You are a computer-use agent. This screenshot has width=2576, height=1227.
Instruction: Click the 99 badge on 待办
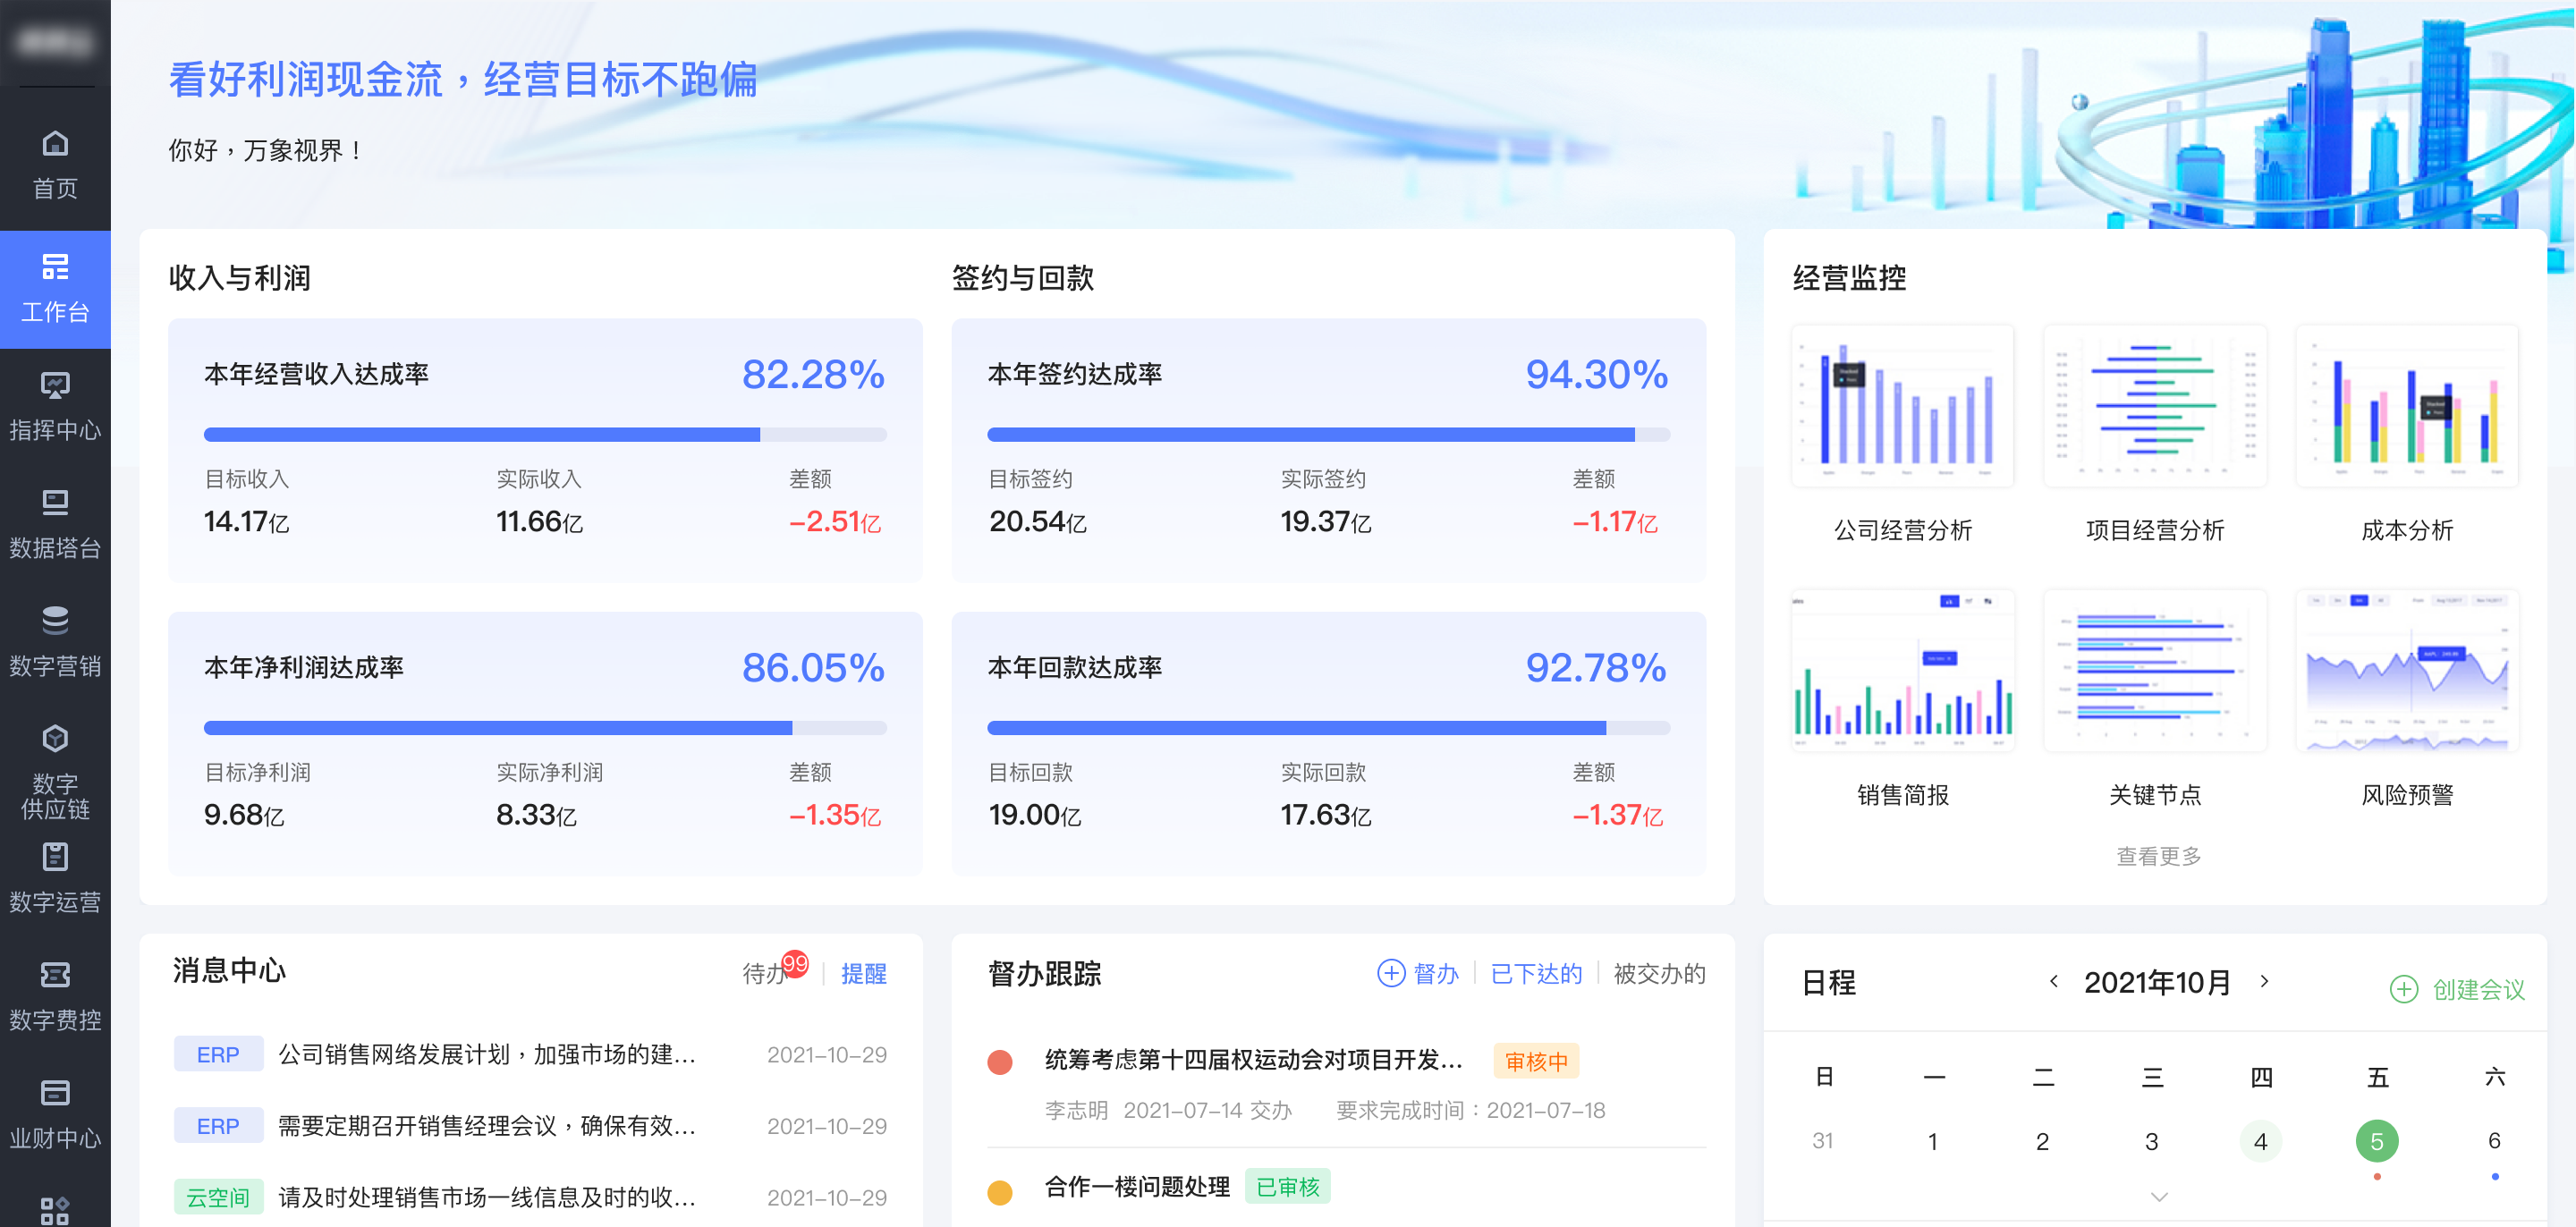click(x=795, y=964)
